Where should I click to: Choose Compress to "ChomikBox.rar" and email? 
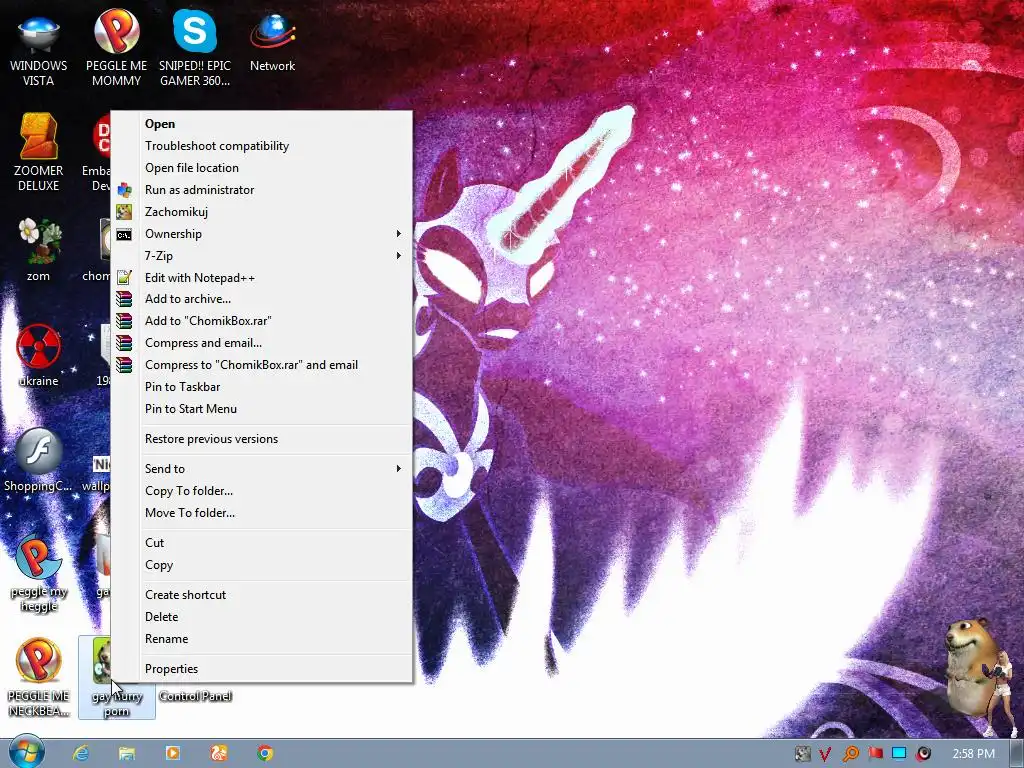pos(262,365)
